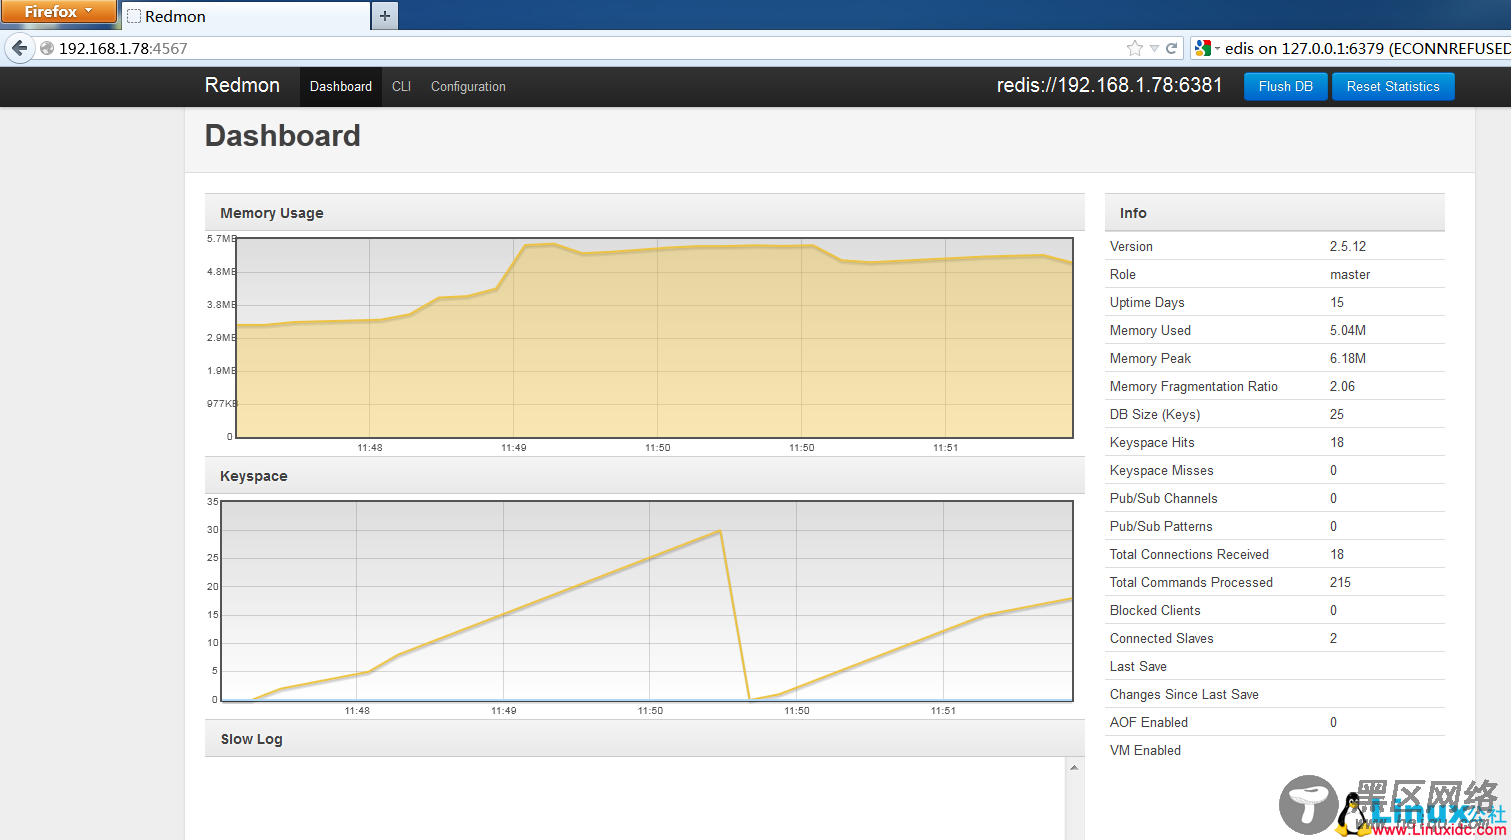Click Total Connections Received label

click(1189, 554)
